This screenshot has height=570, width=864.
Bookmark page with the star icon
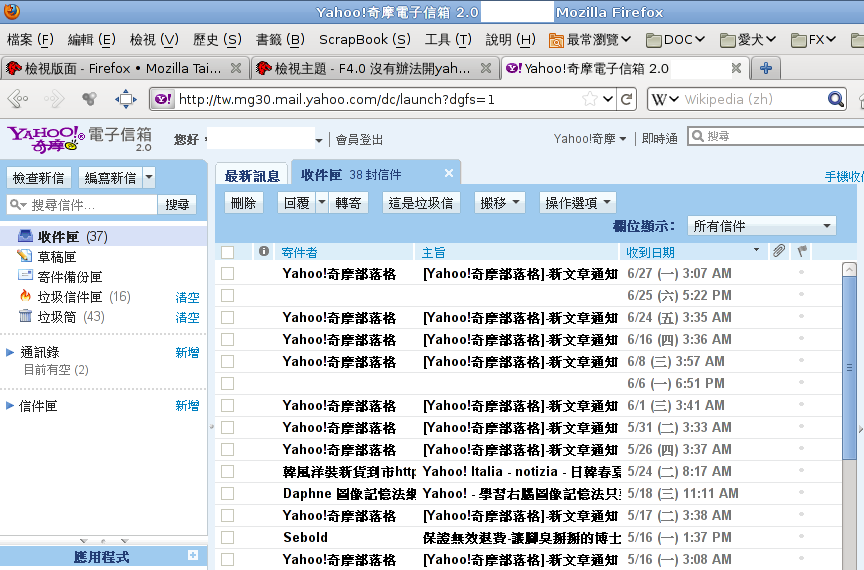coord(591,99)
